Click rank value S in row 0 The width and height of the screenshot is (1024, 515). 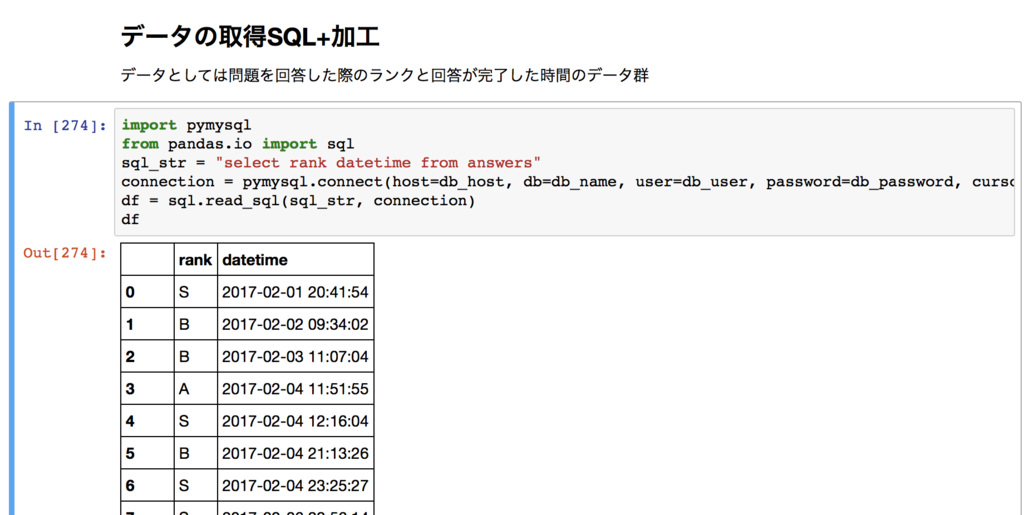coord(195,292)
